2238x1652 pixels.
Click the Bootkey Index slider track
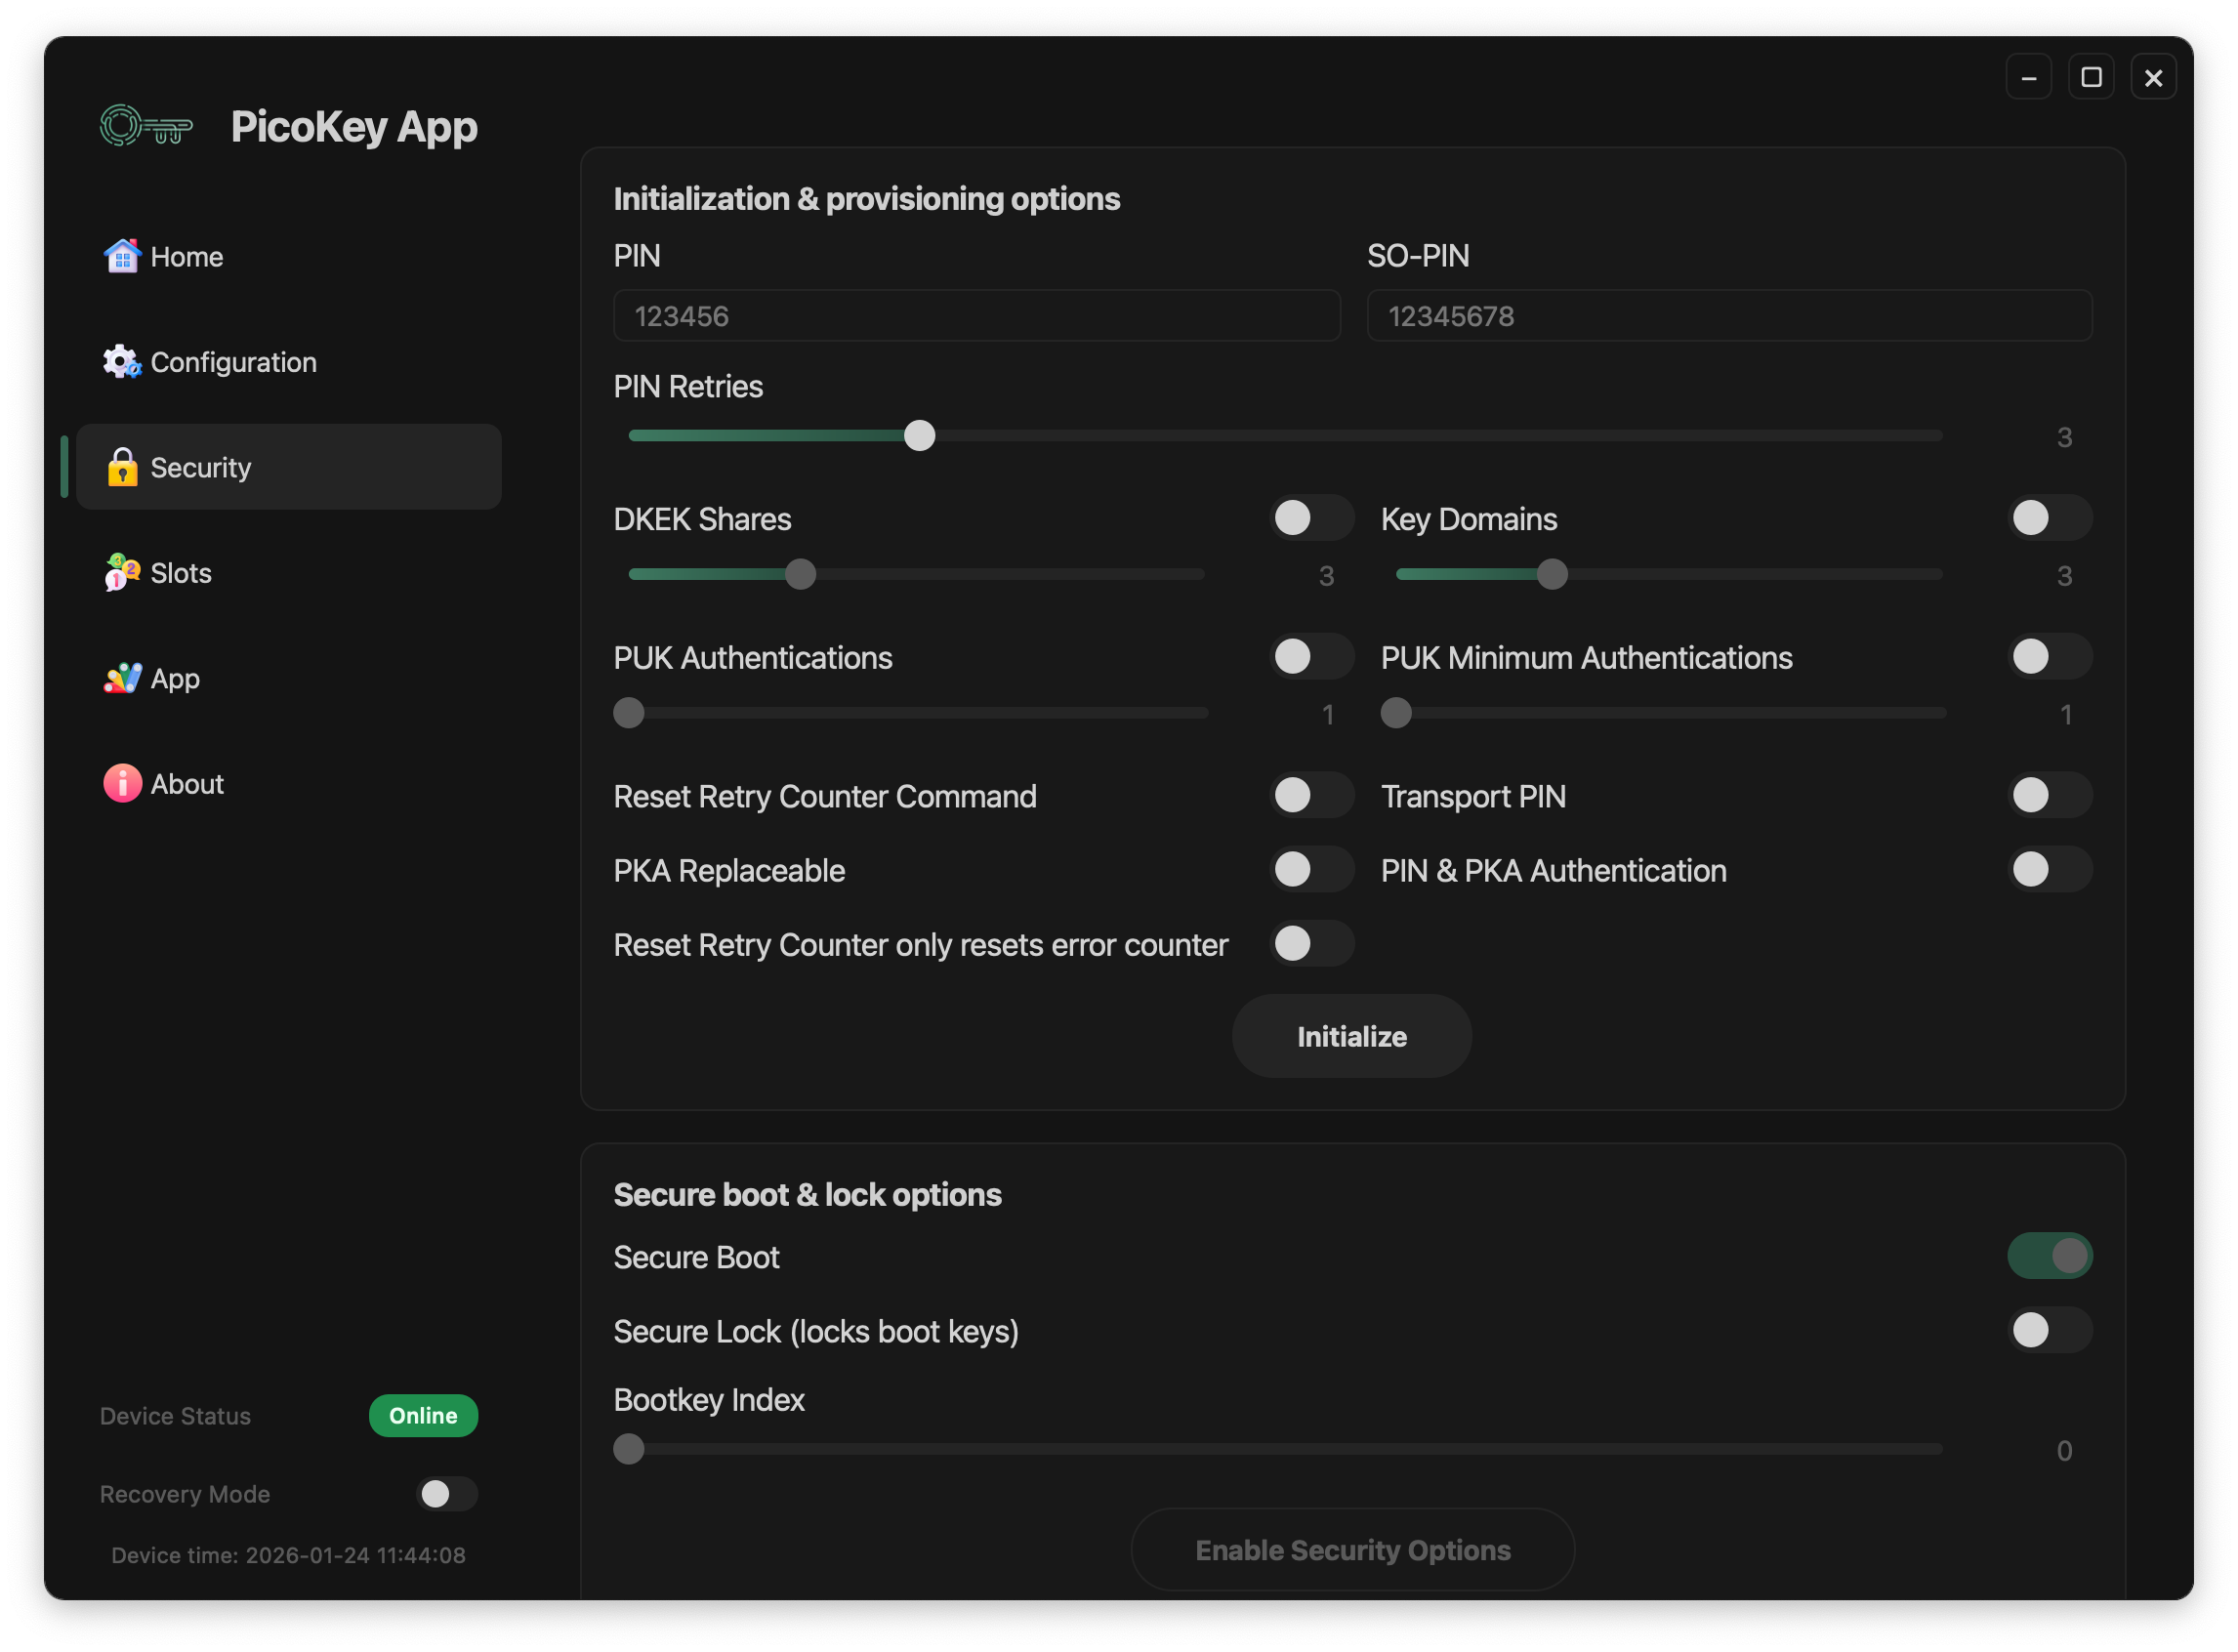click(x=1280, y=1449)
